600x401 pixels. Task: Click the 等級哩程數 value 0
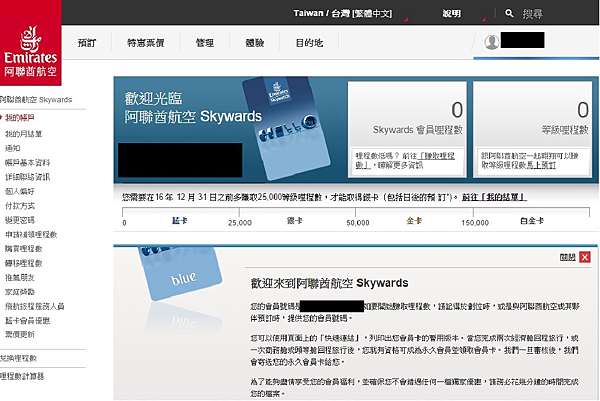[583, 110]
